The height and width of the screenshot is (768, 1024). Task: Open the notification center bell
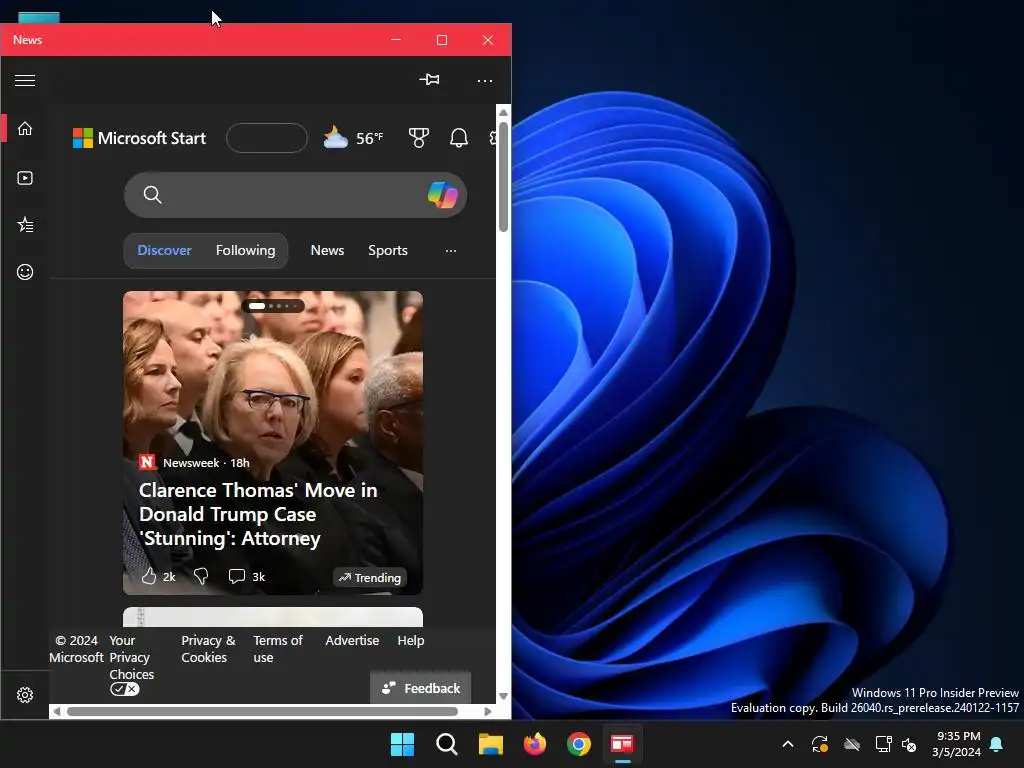pyautogui.click(x=997, y=744)
